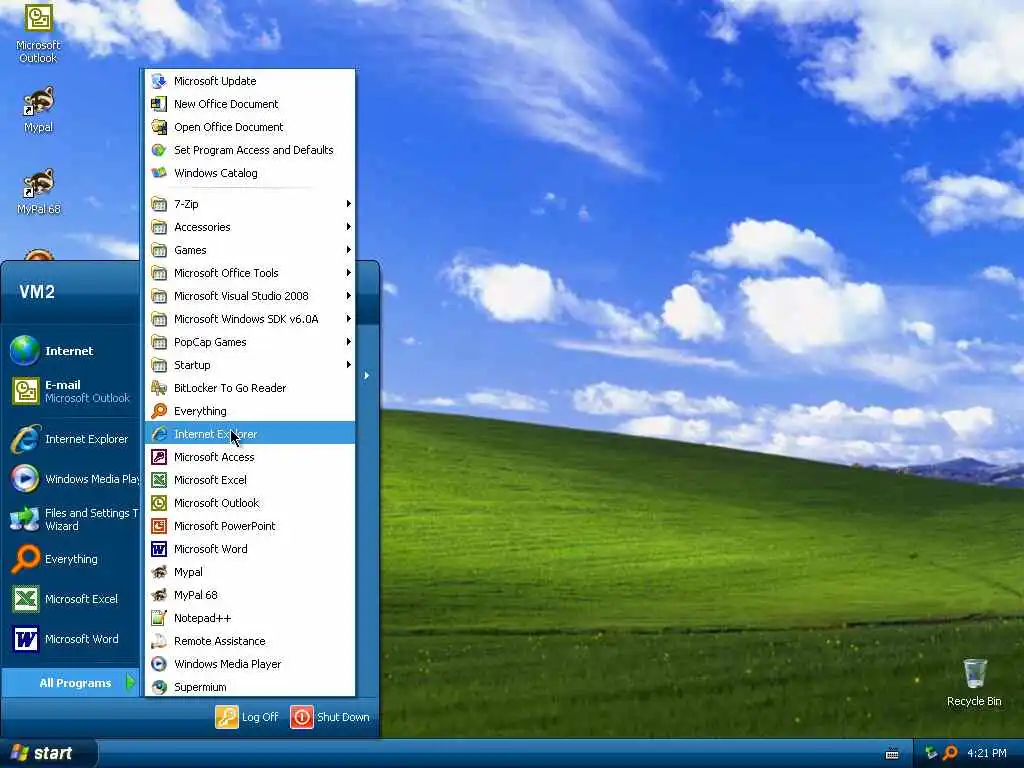The width and height of the screenshot is (1024, 768).
Task: Click Everything icon in Start menu left pane
Action: [25, 559]
